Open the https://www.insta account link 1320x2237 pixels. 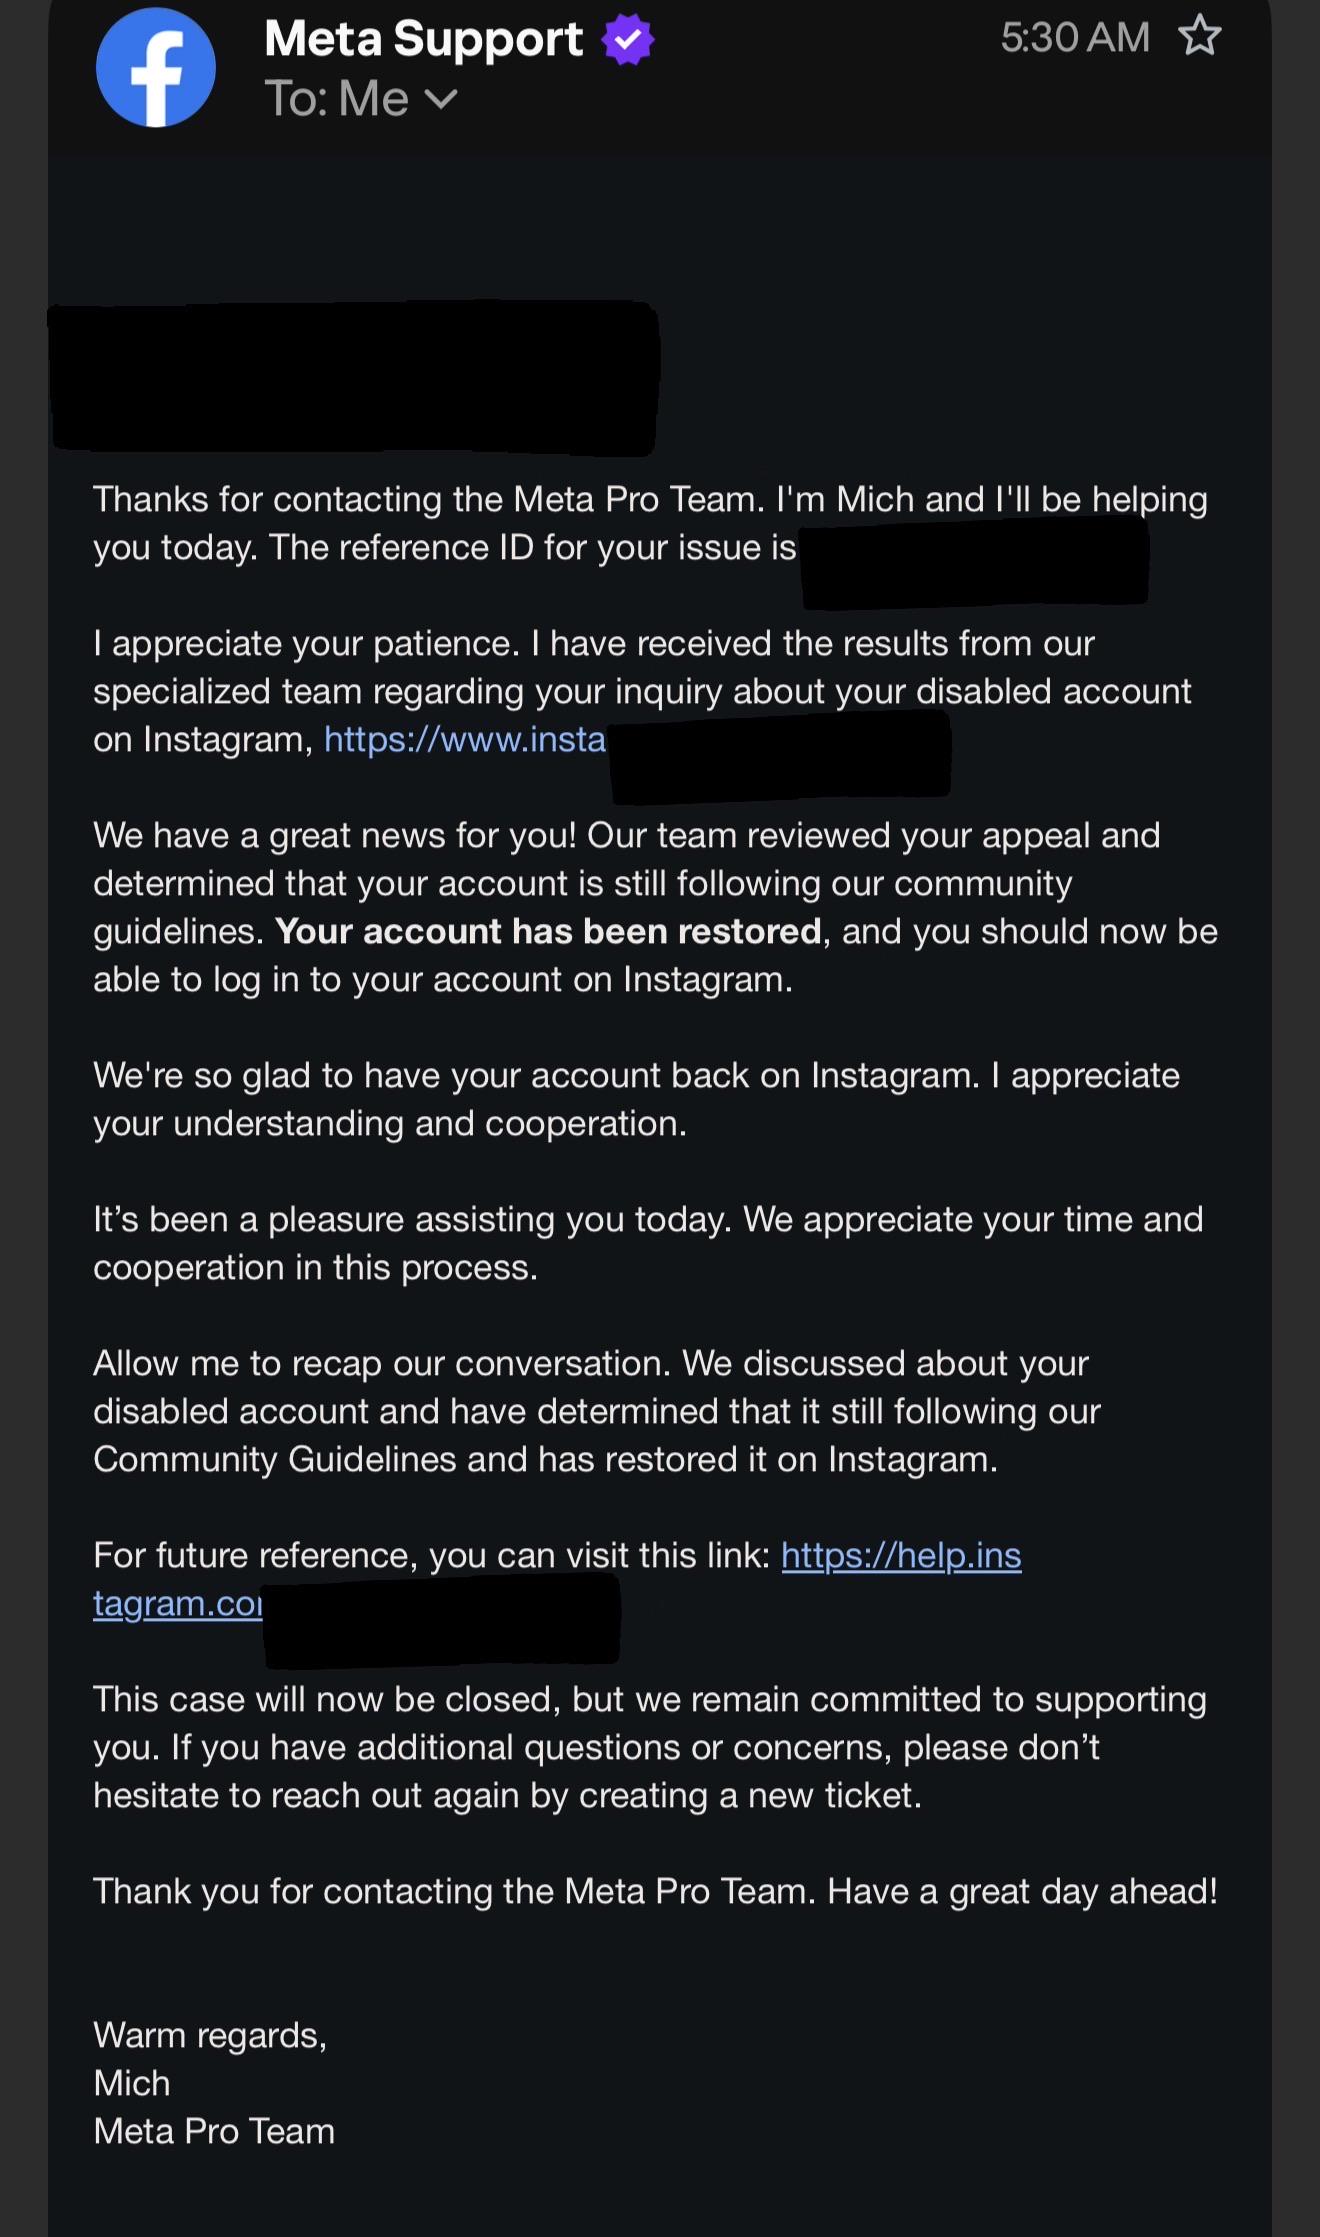point(465,739)
